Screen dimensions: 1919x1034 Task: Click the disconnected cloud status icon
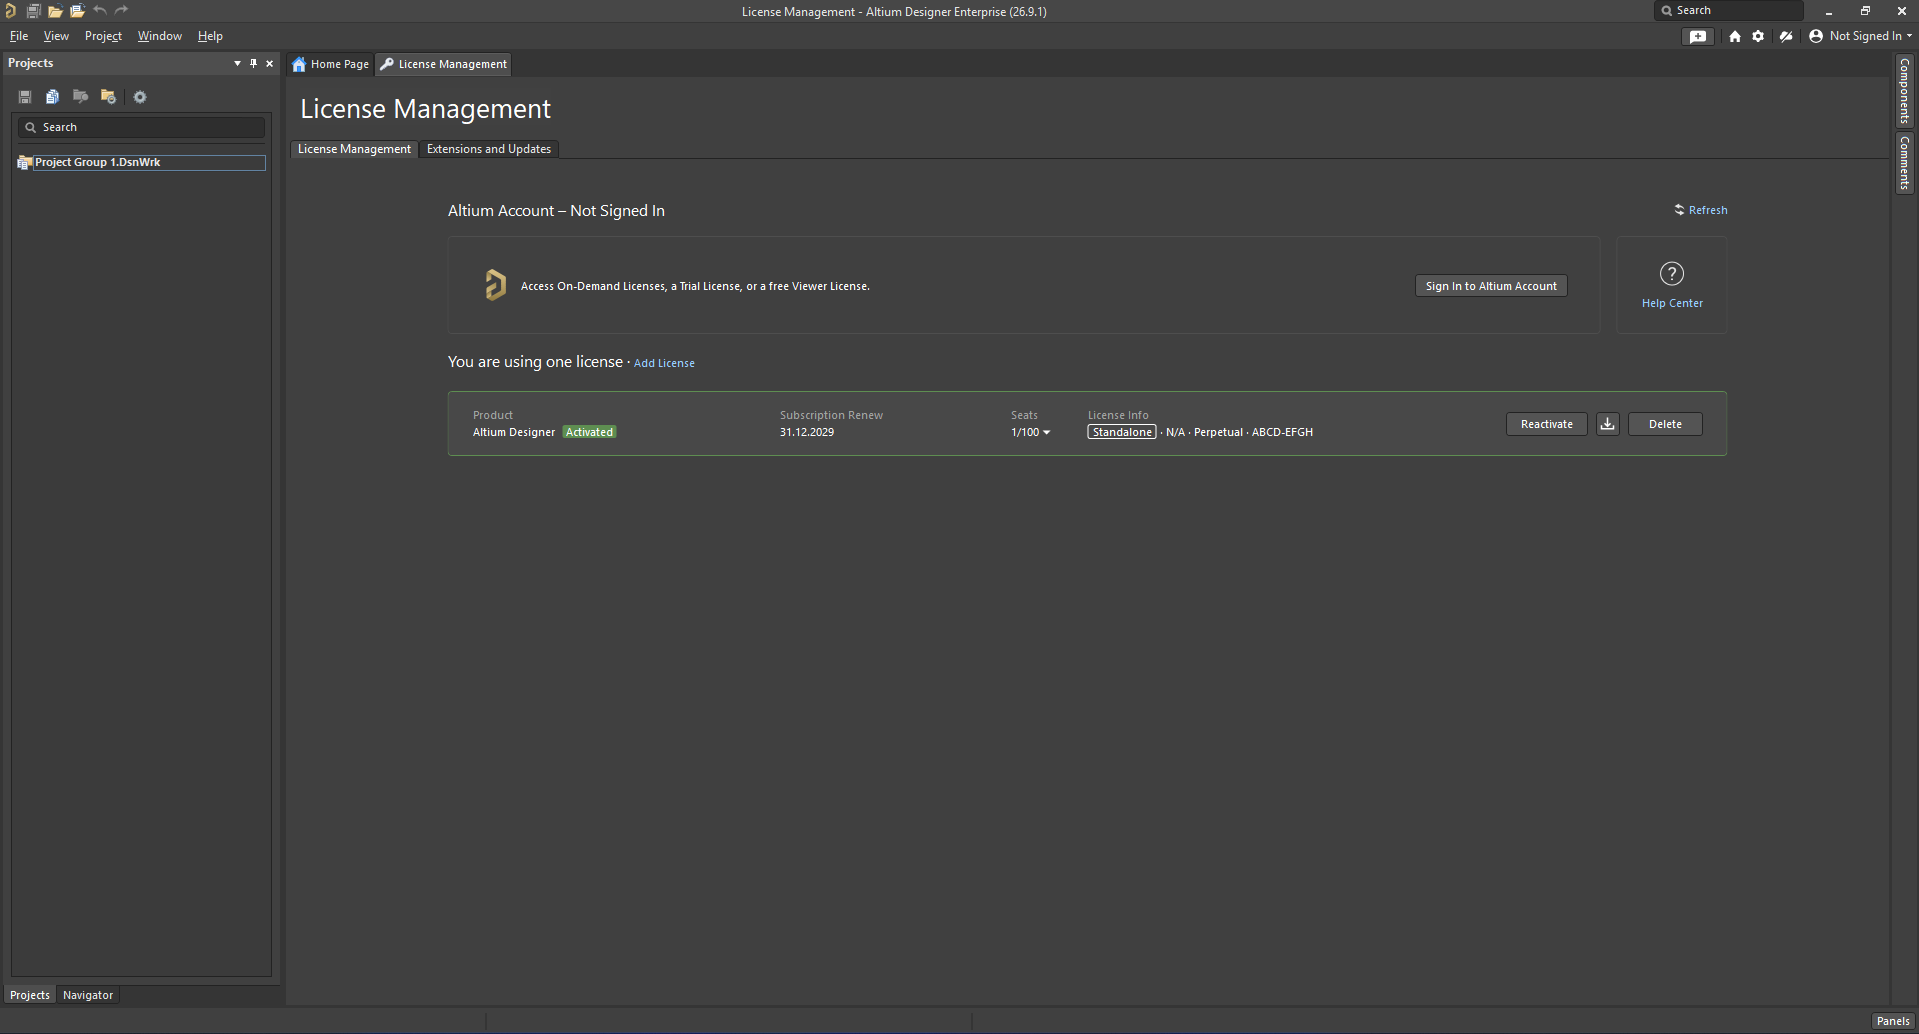pos(1786,36)
